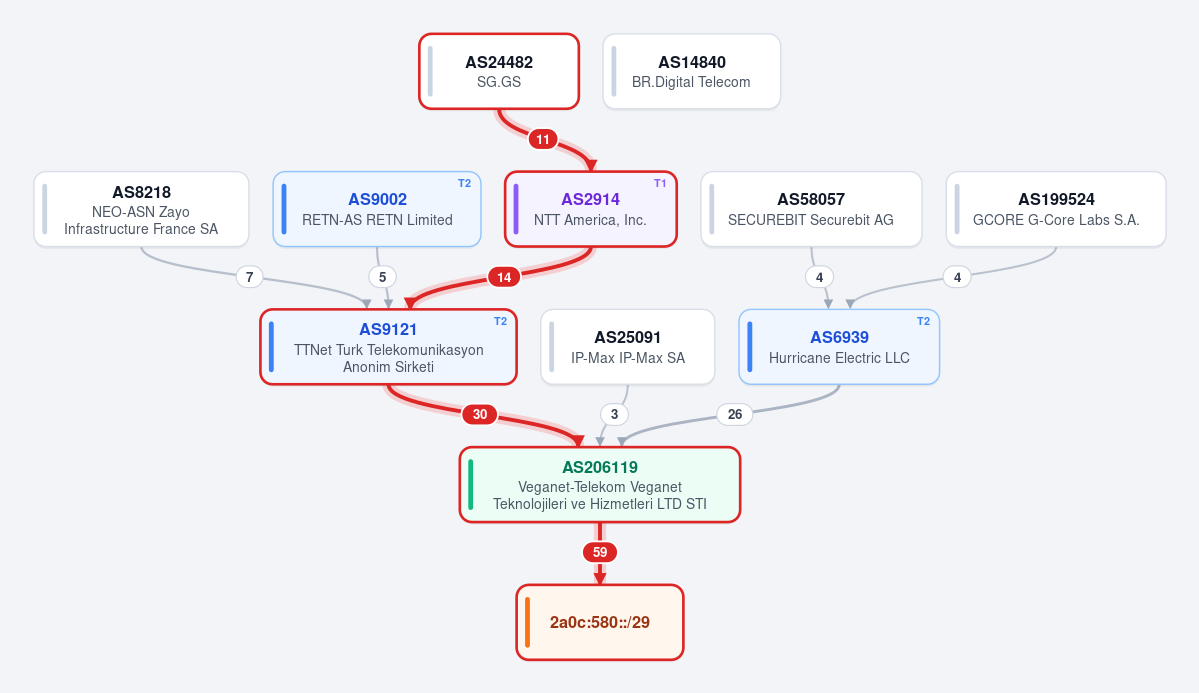Click the gray edge badge labeled 3
Viewport: 1199px width, 693px height.
[x=614, y=414]
